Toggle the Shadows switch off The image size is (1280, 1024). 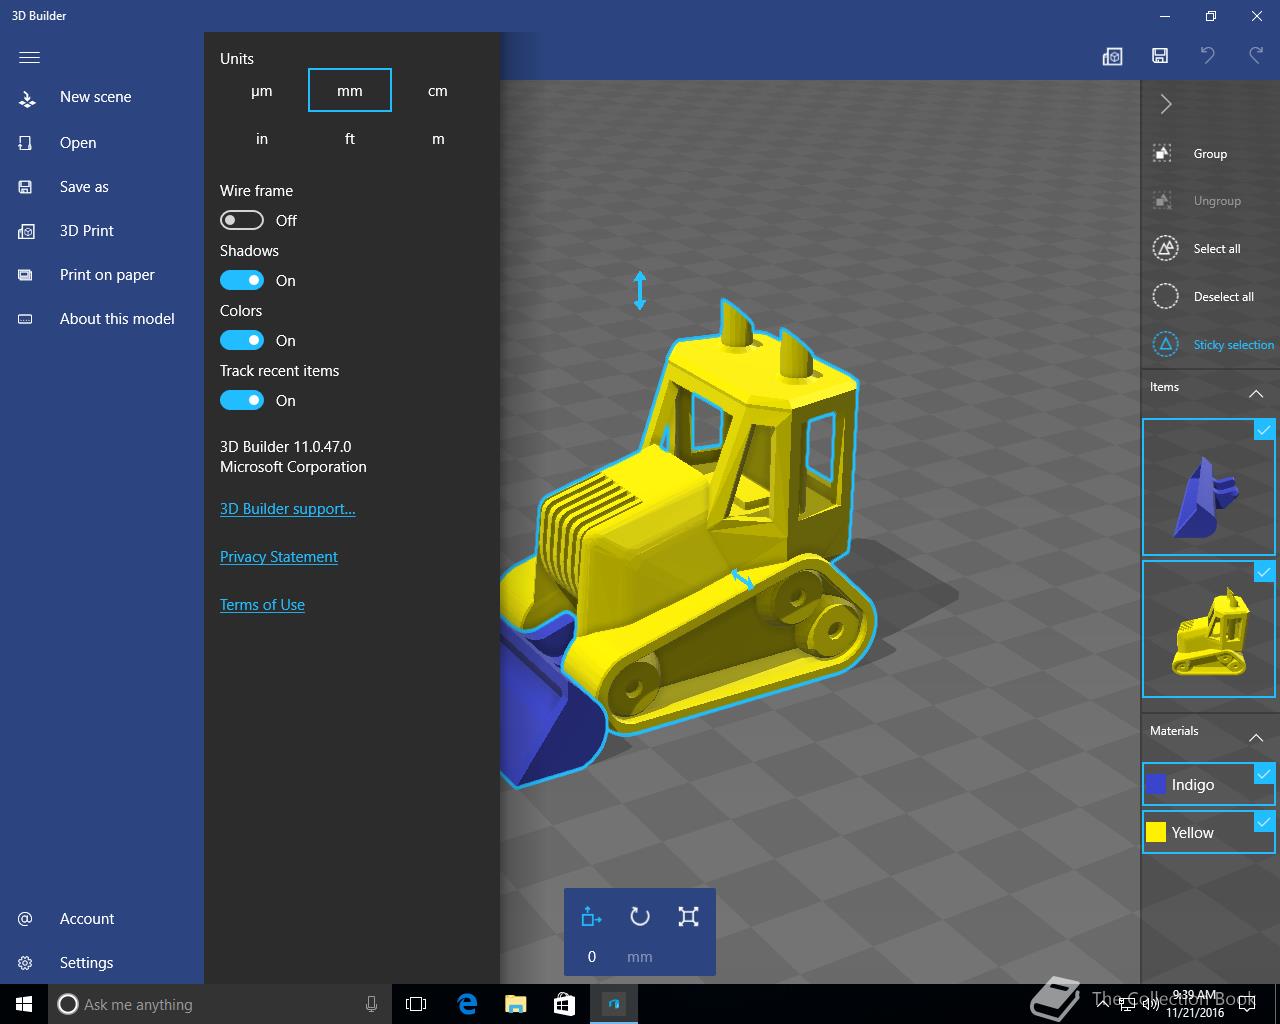click(242, 280)
